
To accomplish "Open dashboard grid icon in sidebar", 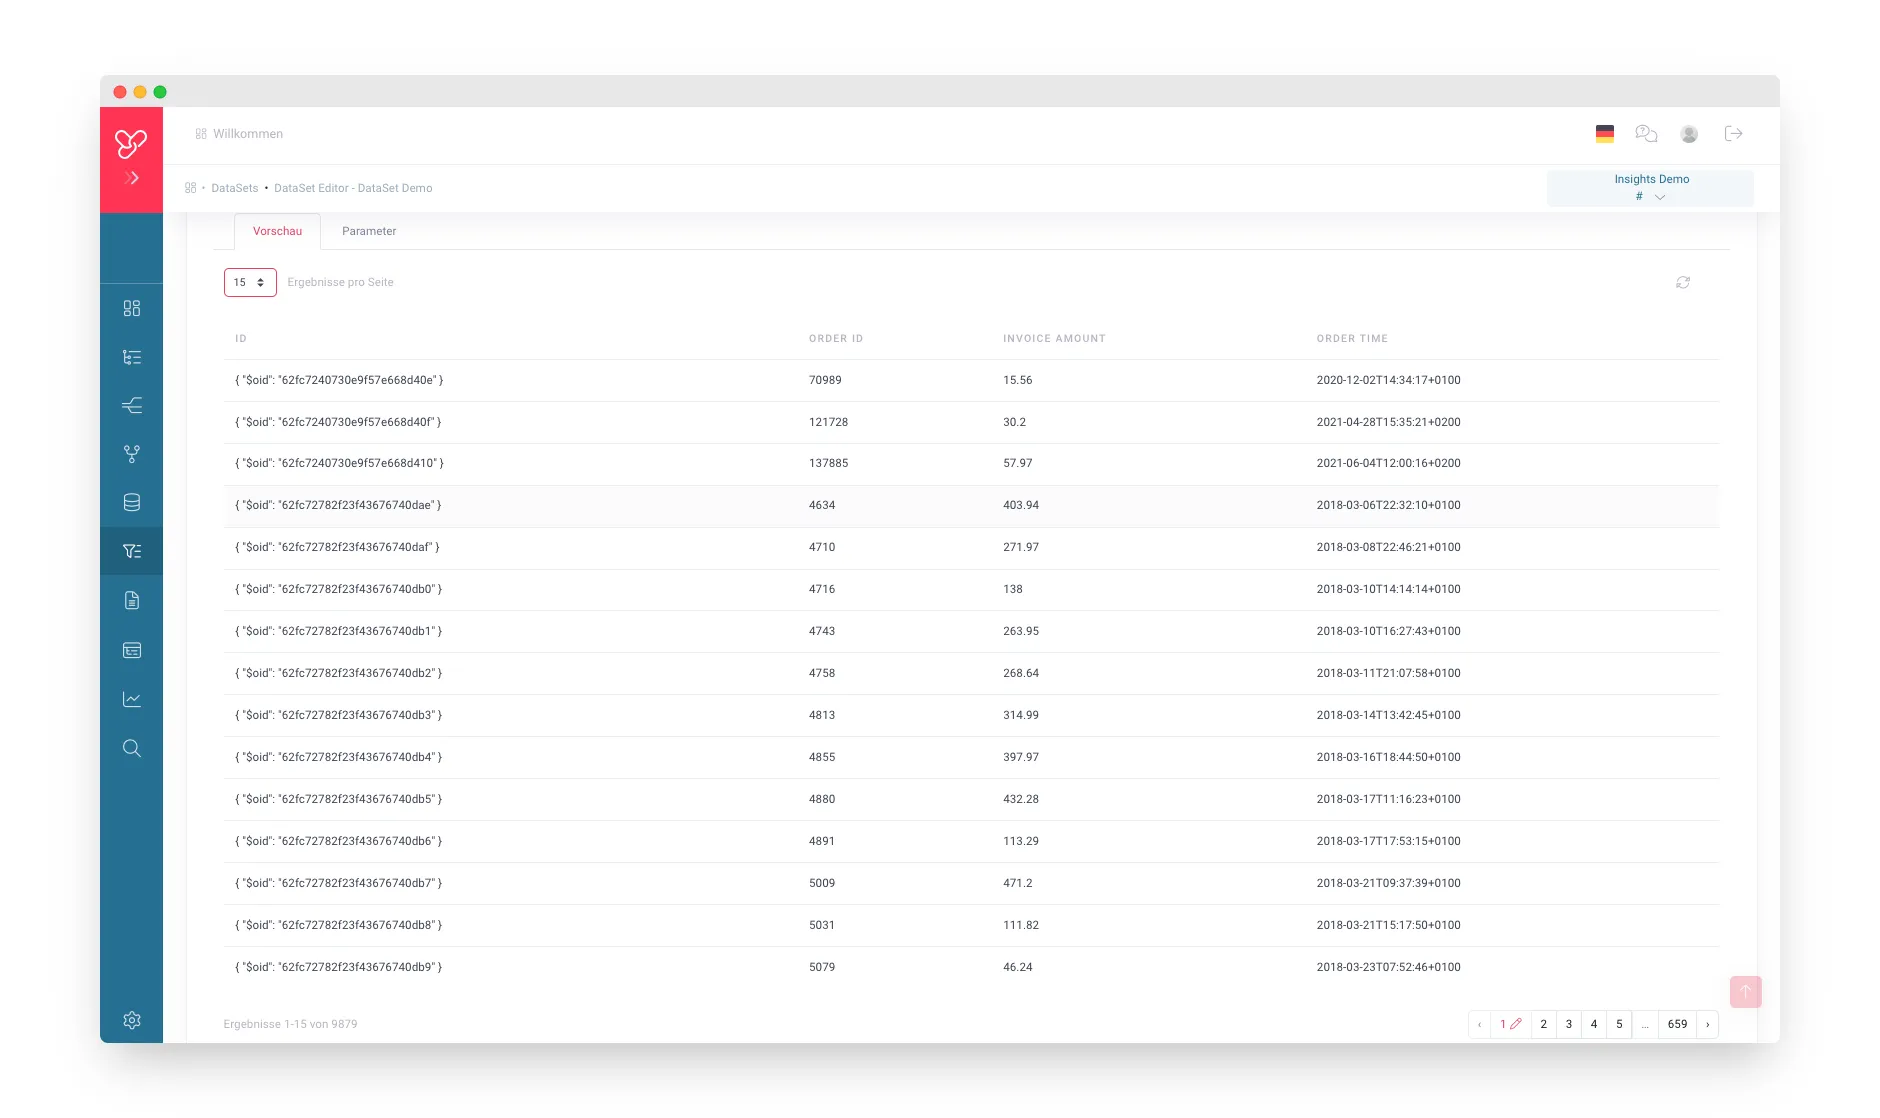I will tap(131, 308).
